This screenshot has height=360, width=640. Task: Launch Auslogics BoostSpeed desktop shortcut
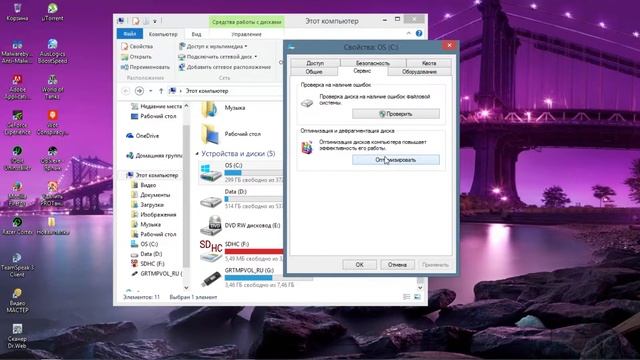point(52,51)
